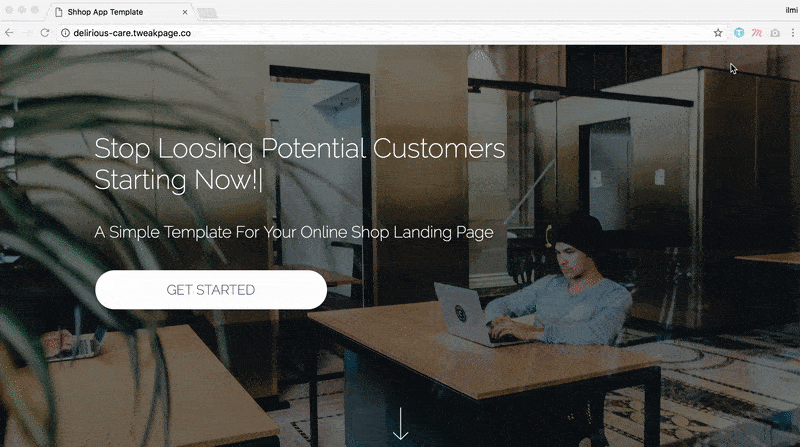Open the grey camera extension icon
This screenshot has height=447, width=800.
(775, 33)
